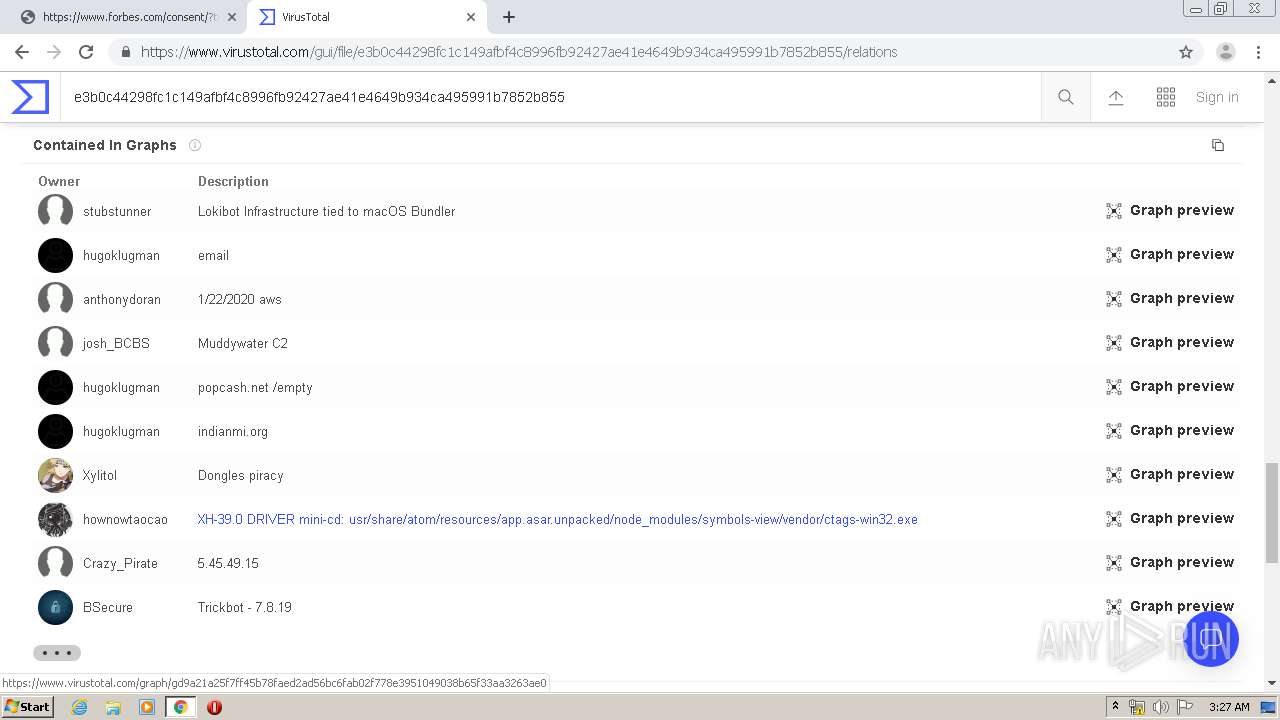Click the Sign in link
Image resolution: width=1280 pixels, height=720 pixels.
(x=1217, y=97)
